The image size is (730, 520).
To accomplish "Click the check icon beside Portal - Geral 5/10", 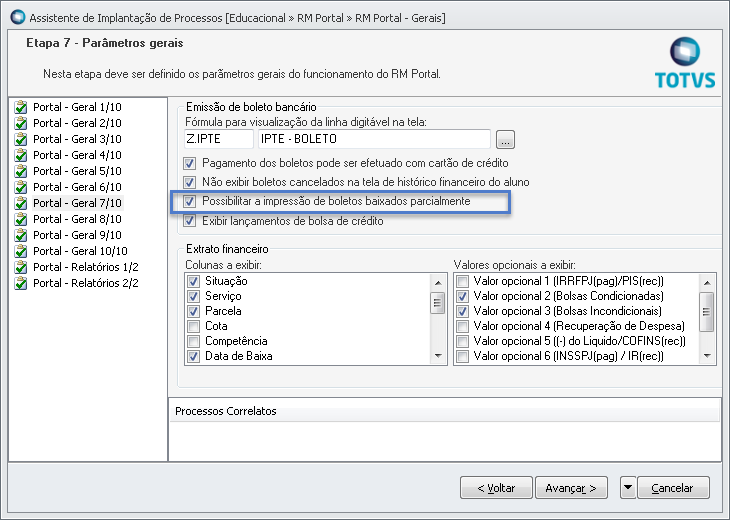I will coord(21,171).
